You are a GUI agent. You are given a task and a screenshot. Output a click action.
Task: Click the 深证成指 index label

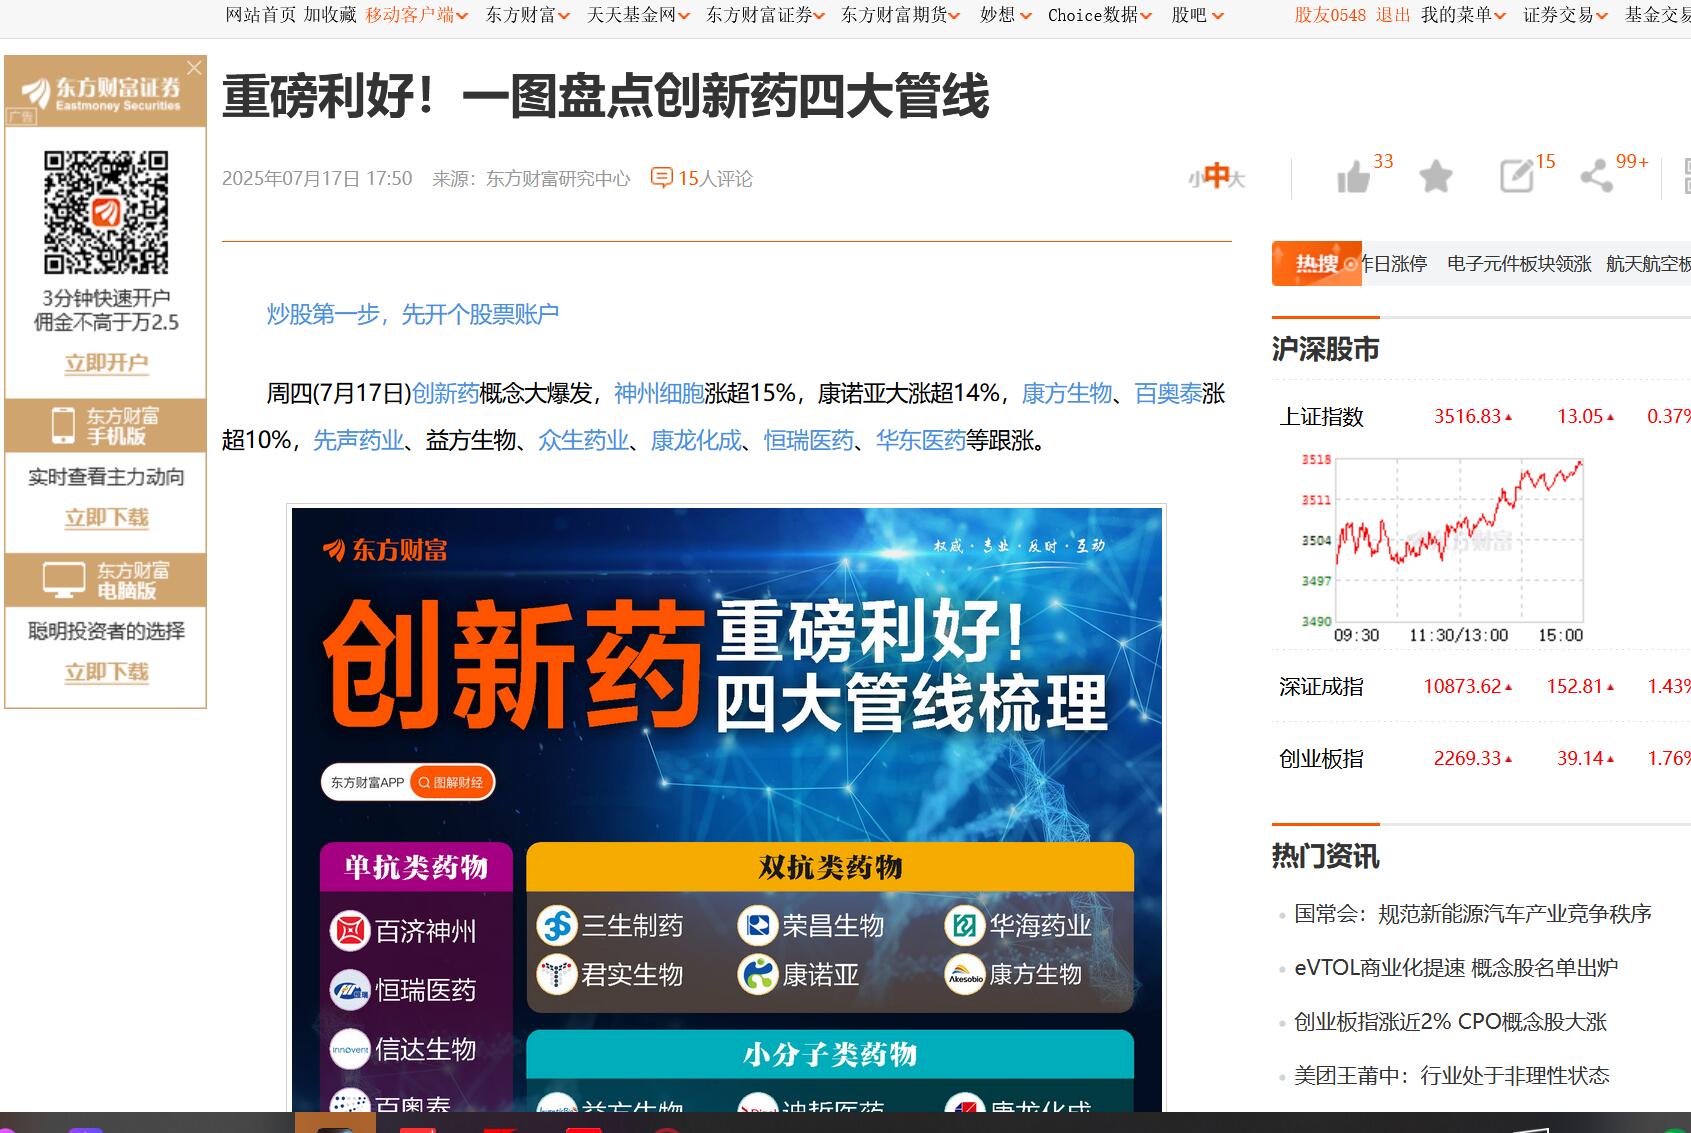[1321, 687]
